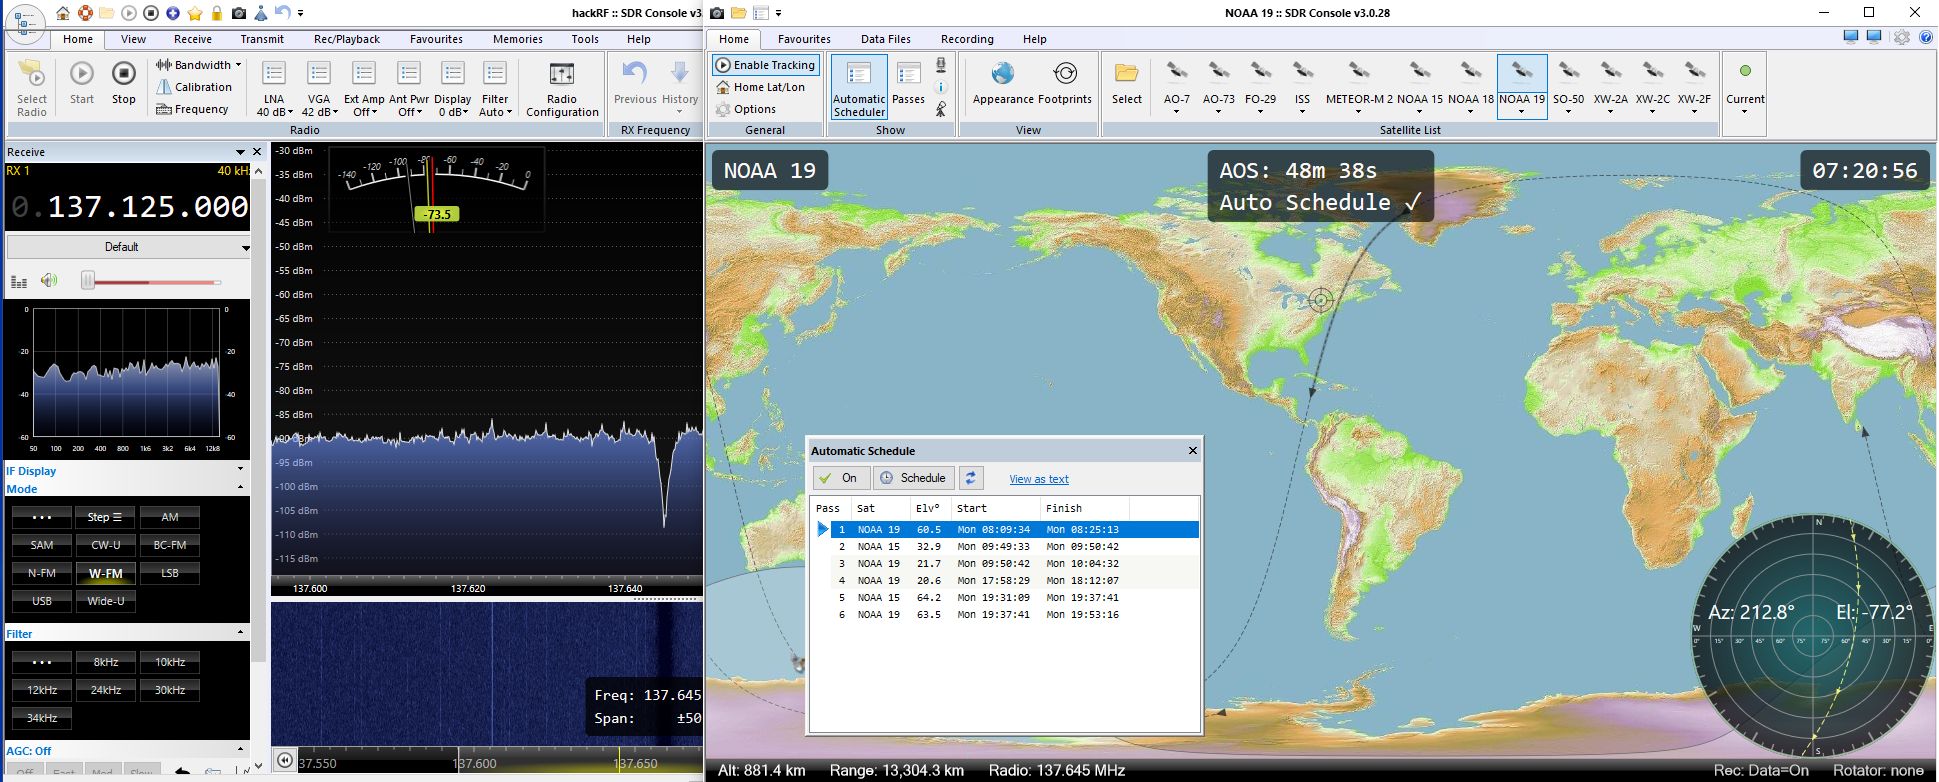Select the 24kHz filter button
The image size is (1939, 782).
click(106, 690)
